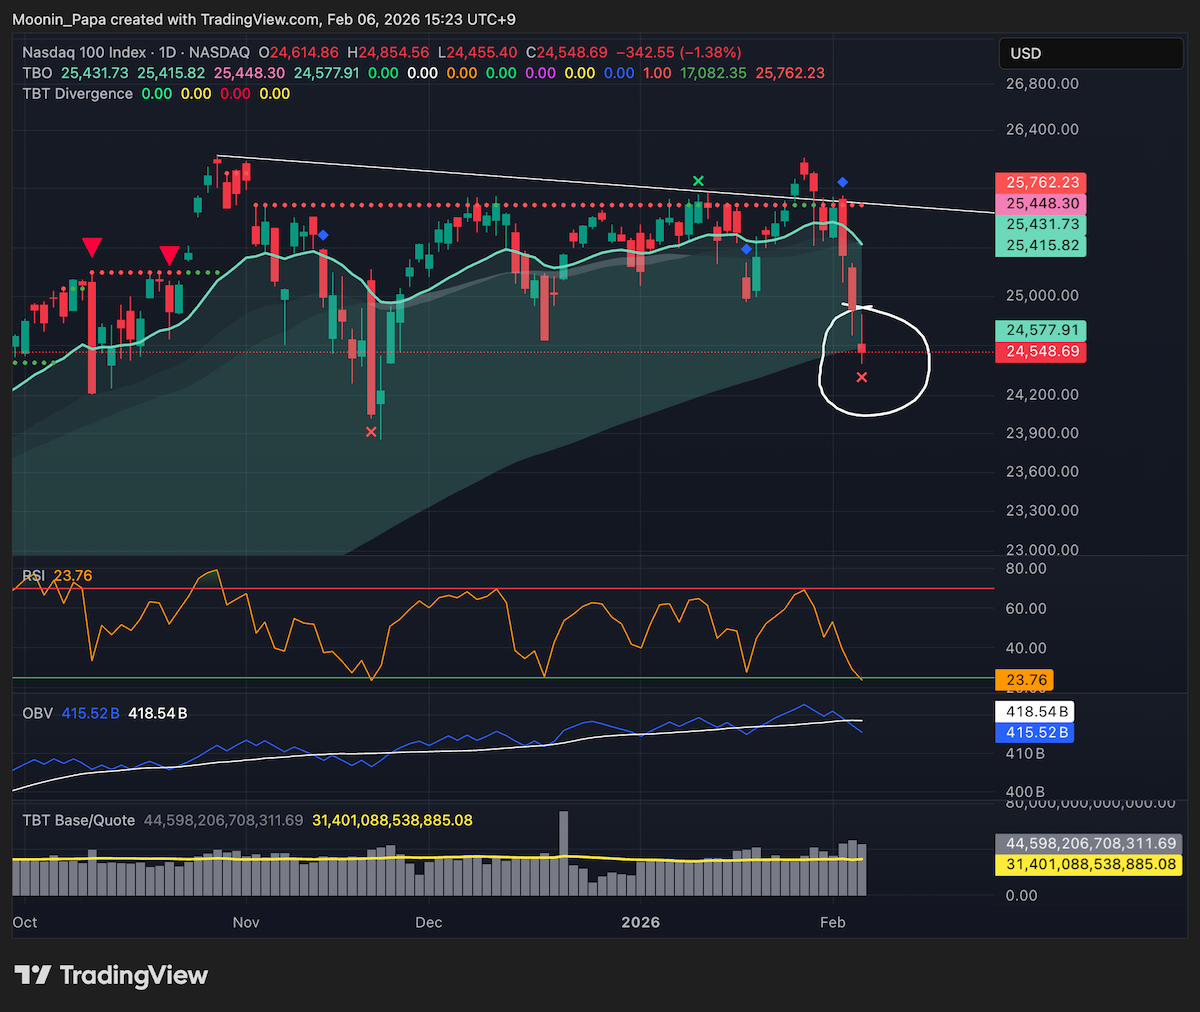Click the OBV legend value 415.52 B

[x=91, y=713]
